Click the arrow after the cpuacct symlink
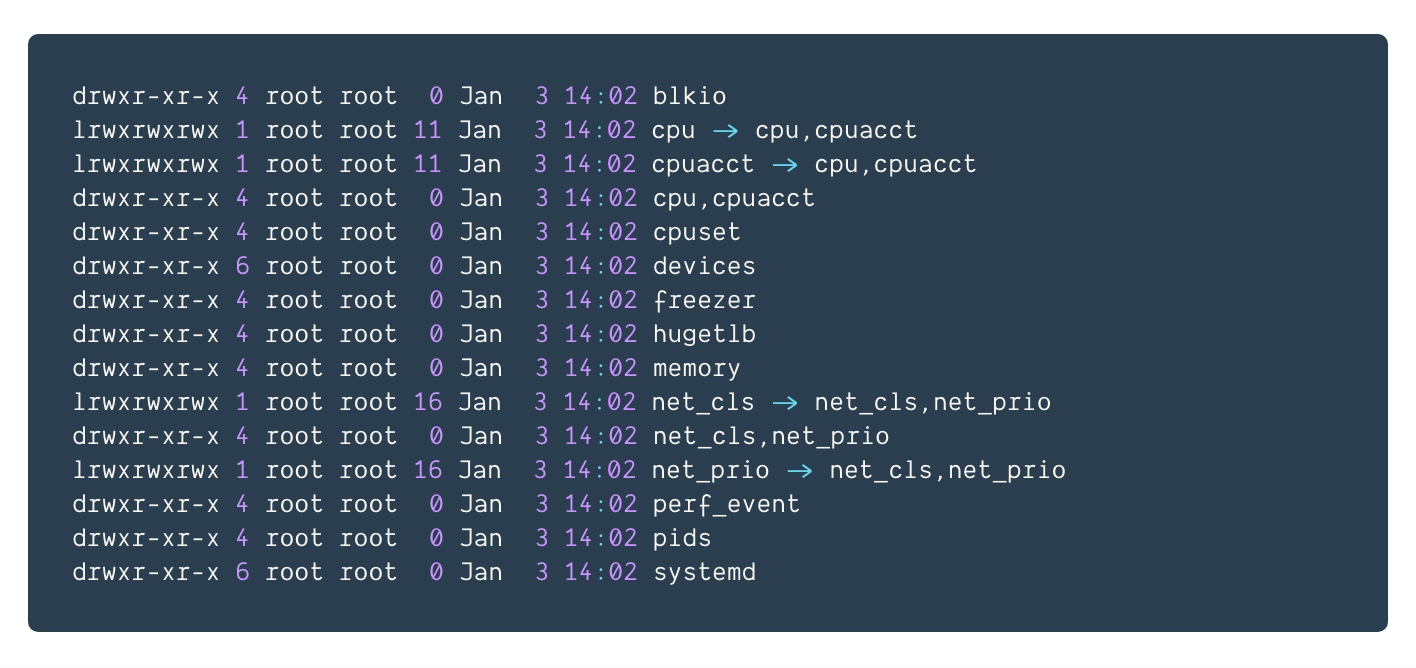 (x=784, y=165)
